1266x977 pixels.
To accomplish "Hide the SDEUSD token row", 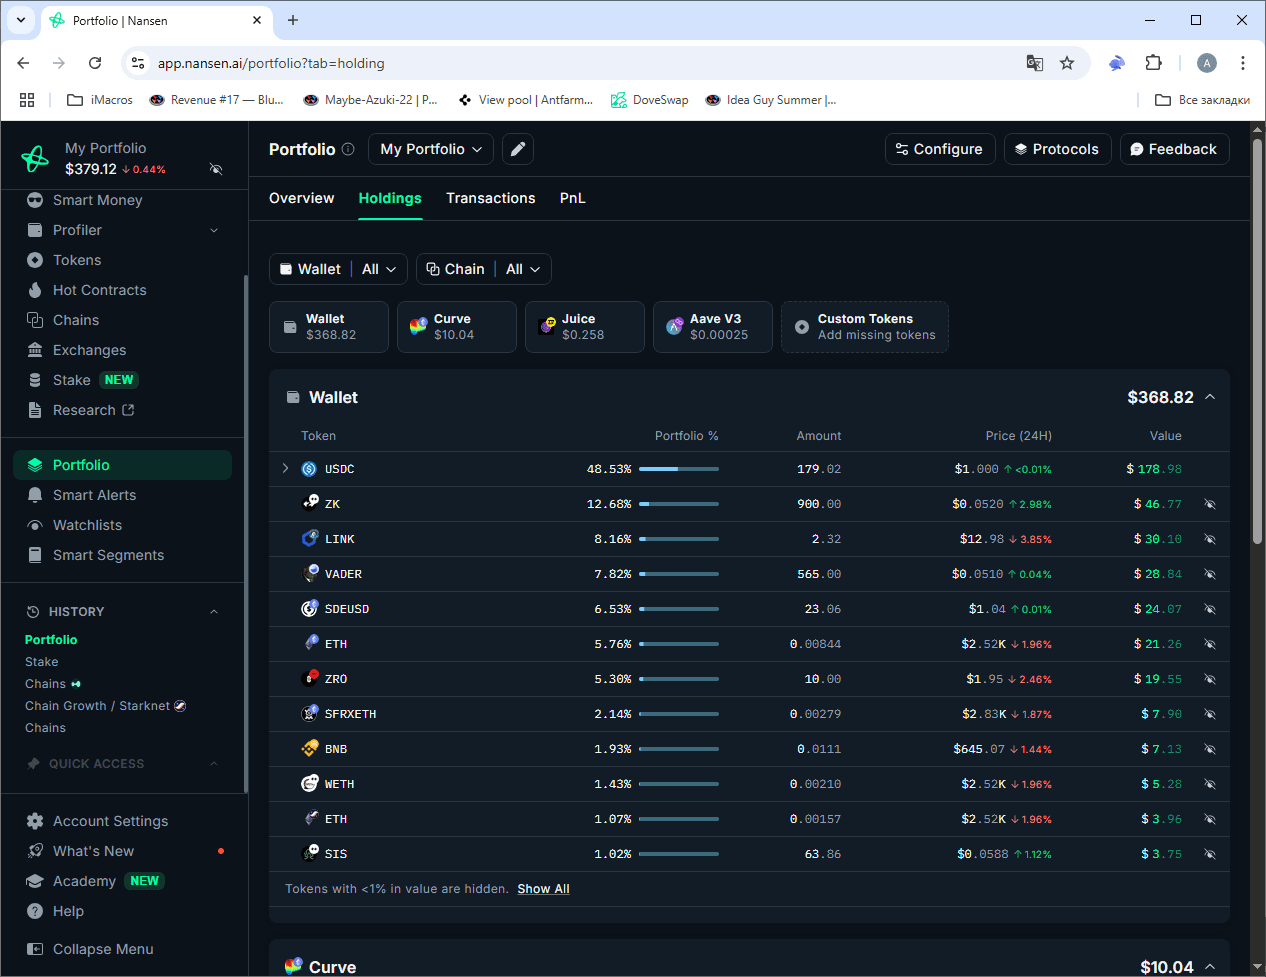I will tap(1210, 609).
